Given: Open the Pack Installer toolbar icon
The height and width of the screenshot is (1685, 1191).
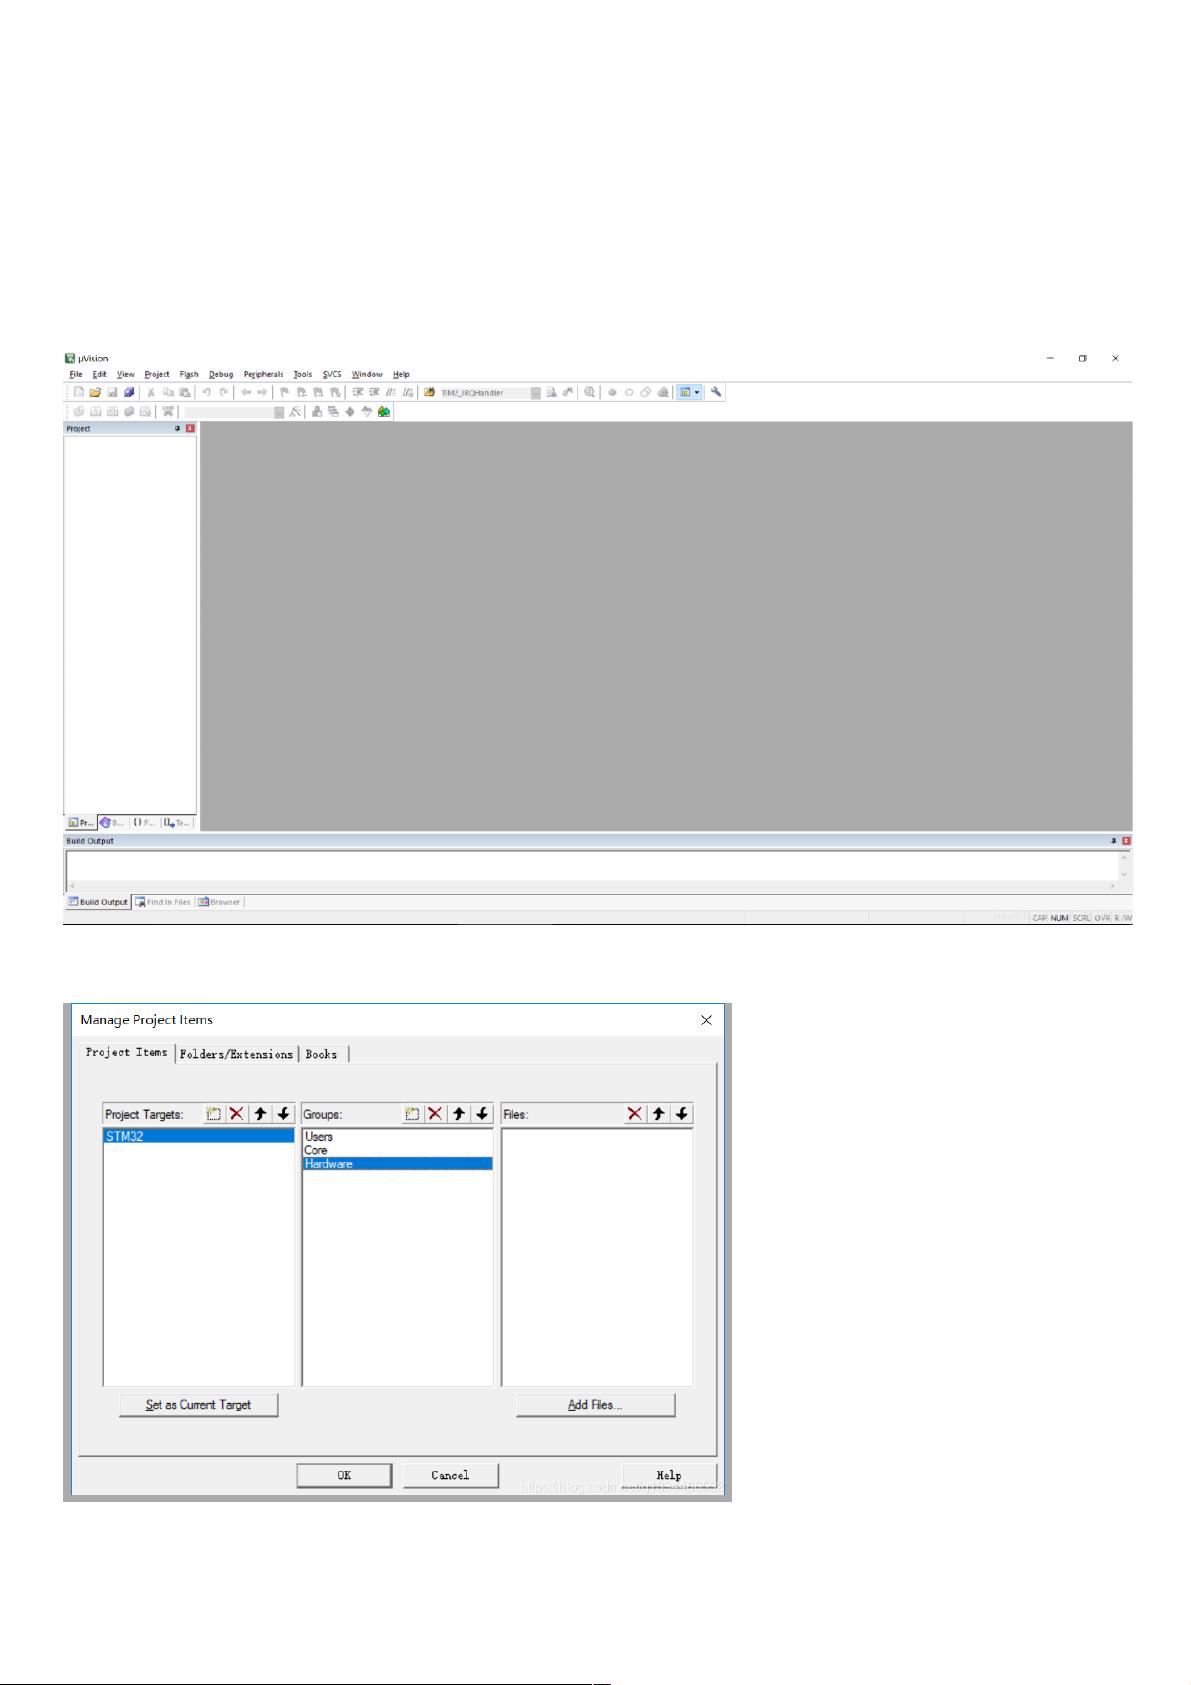Looking at the screenshot, I should pyautogui.click(x=385, y=412).
